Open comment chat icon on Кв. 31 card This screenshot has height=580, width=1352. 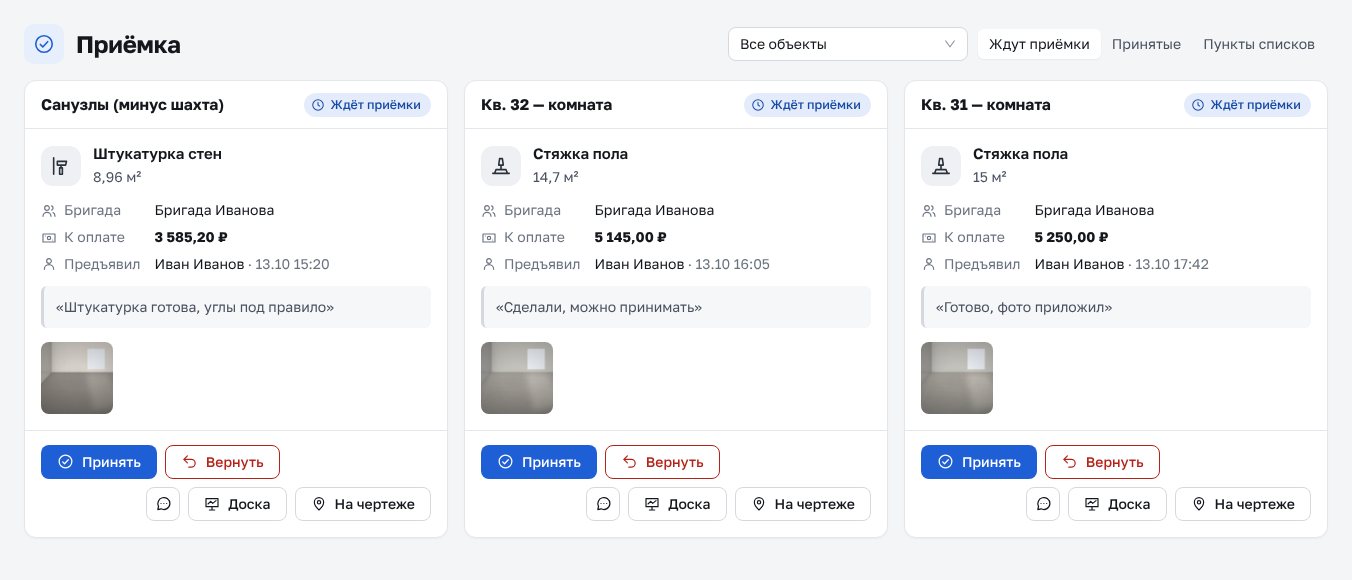1043,504
